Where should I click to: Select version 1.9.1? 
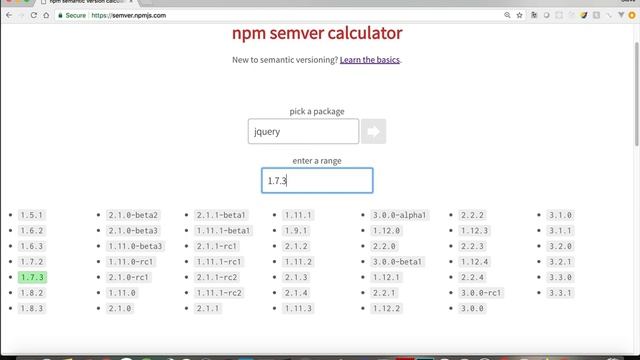[x=296, y=231]
